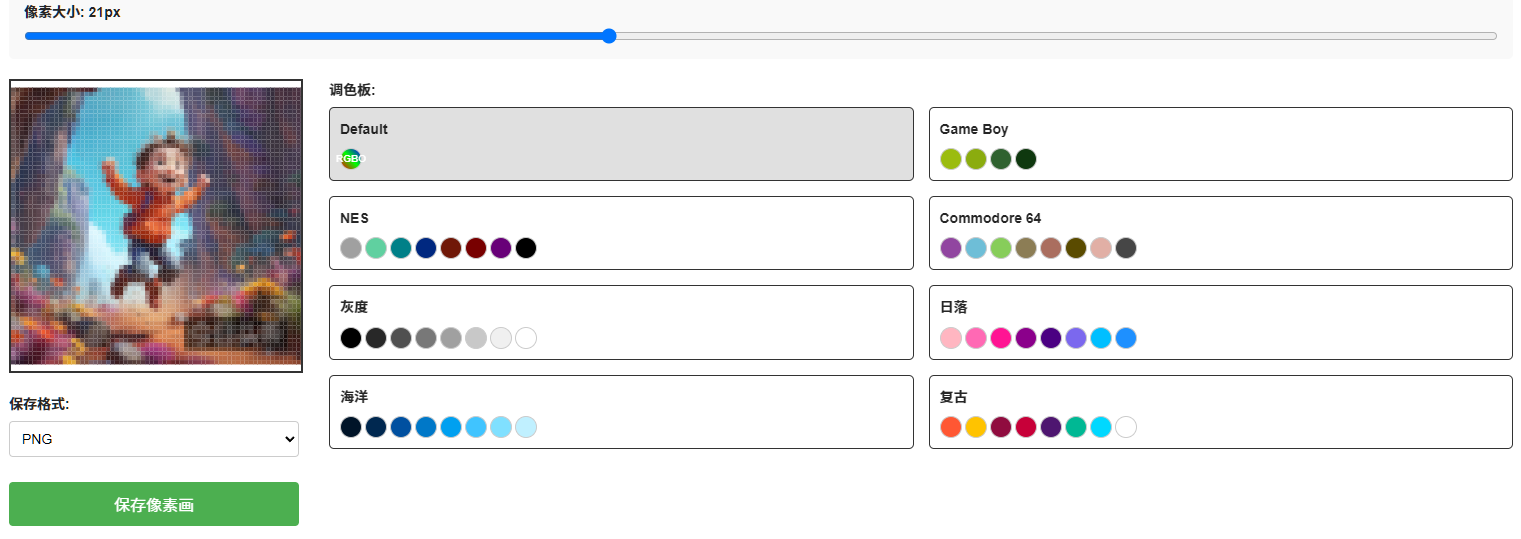The height and width of the screenshot is (539, 1521).
Task: Select the sunset (日落) palette card
Action: pos(1220,322)
